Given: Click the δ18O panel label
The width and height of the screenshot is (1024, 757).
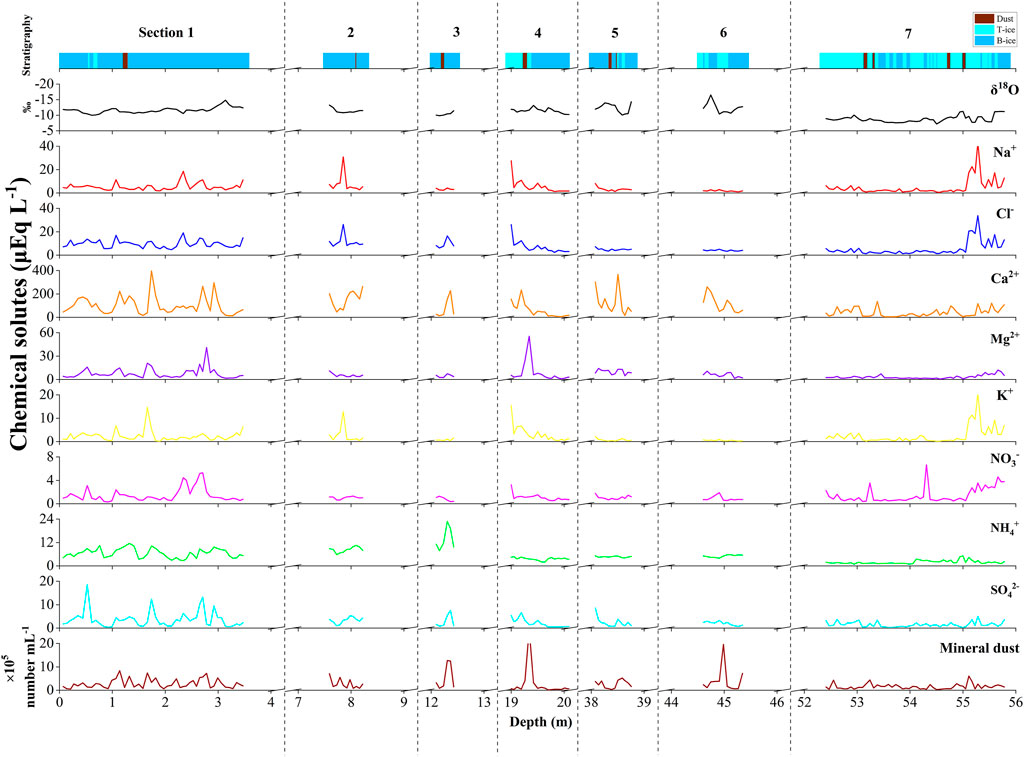Looking at the screenshot, I should pyautogui.click(x=1004, y=89).
